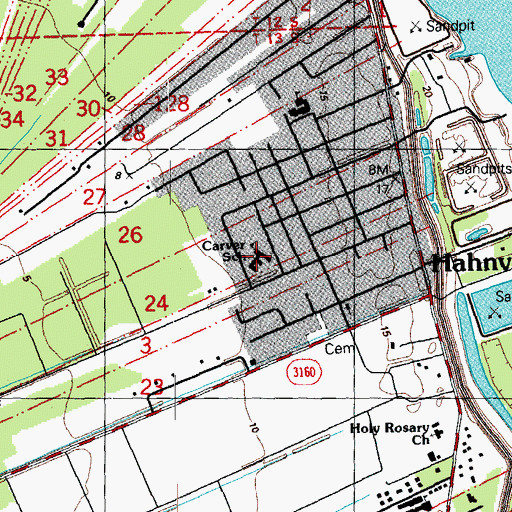Click the "Cem" cemetery label
The width and height of the screenshot is (512, 512).
point(338,349)
